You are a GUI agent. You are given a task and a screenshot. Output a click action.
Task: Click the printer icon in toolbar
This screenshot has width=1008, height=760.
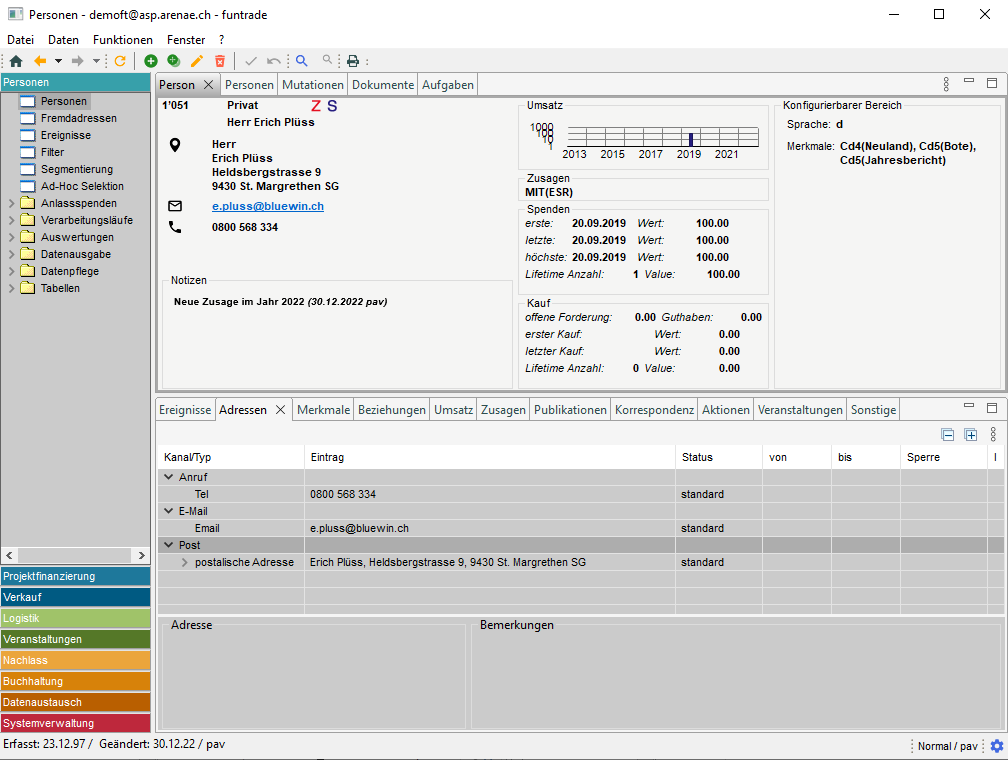[x=352, y=61]
